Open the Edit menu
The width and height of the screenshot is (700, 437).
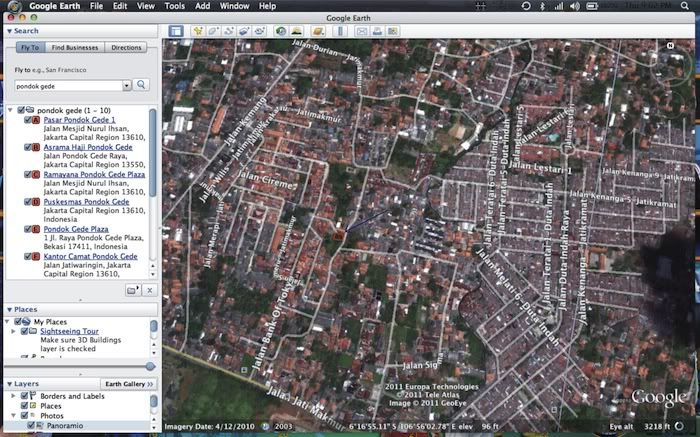click(120, 6)
